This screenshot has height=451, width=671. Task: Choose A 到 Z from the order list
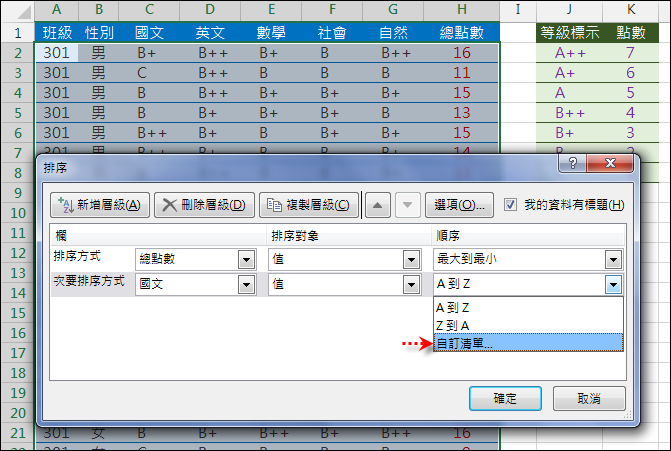tap(528, 308)
